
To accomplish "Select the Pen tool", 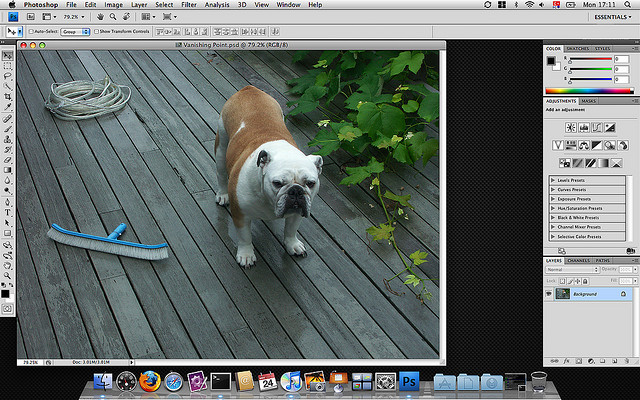I will [x=7, y=202].
